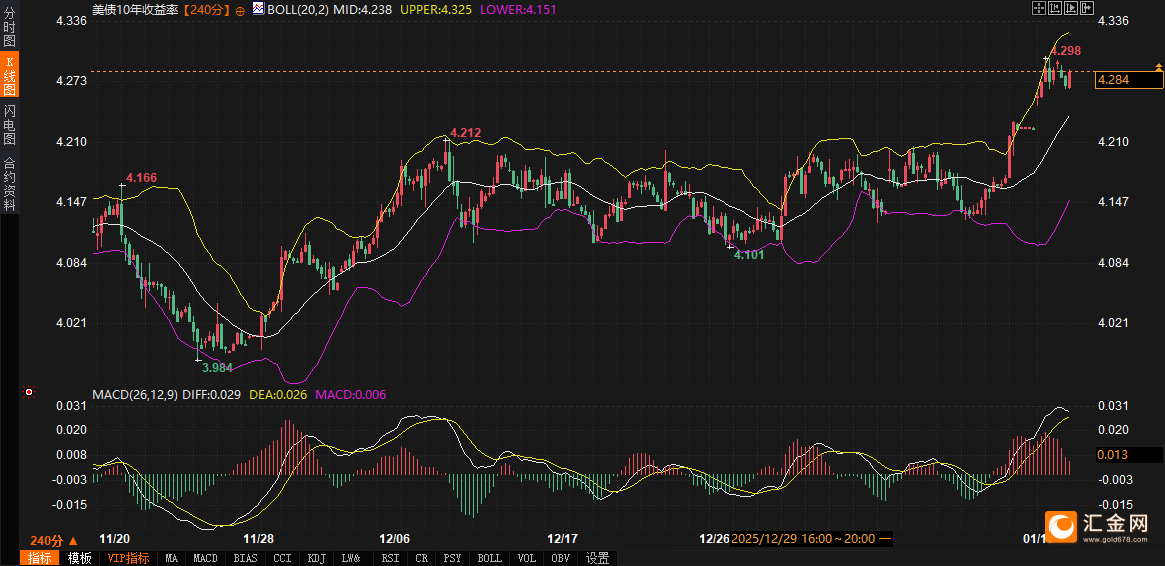Click the red circle marker above MACD panel
The width and height of the screenshot is (1165, 566).
(x=29, y=392)
